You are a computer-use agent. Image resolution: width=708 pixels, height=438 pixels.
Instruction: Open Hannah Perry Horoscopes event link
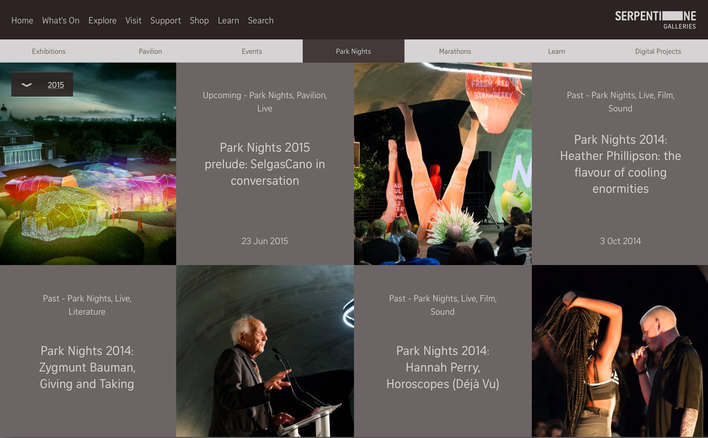pos(442,367)
